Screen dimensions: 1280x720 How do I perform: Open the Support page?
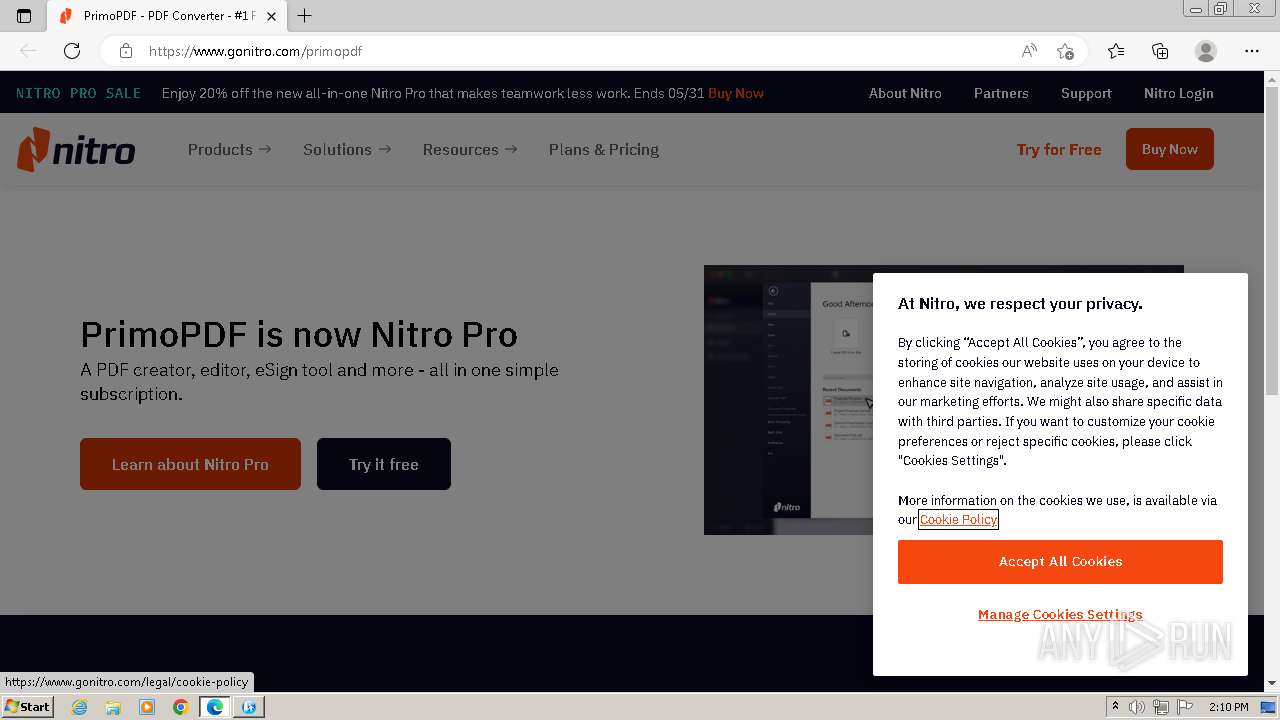point(1086,93)
